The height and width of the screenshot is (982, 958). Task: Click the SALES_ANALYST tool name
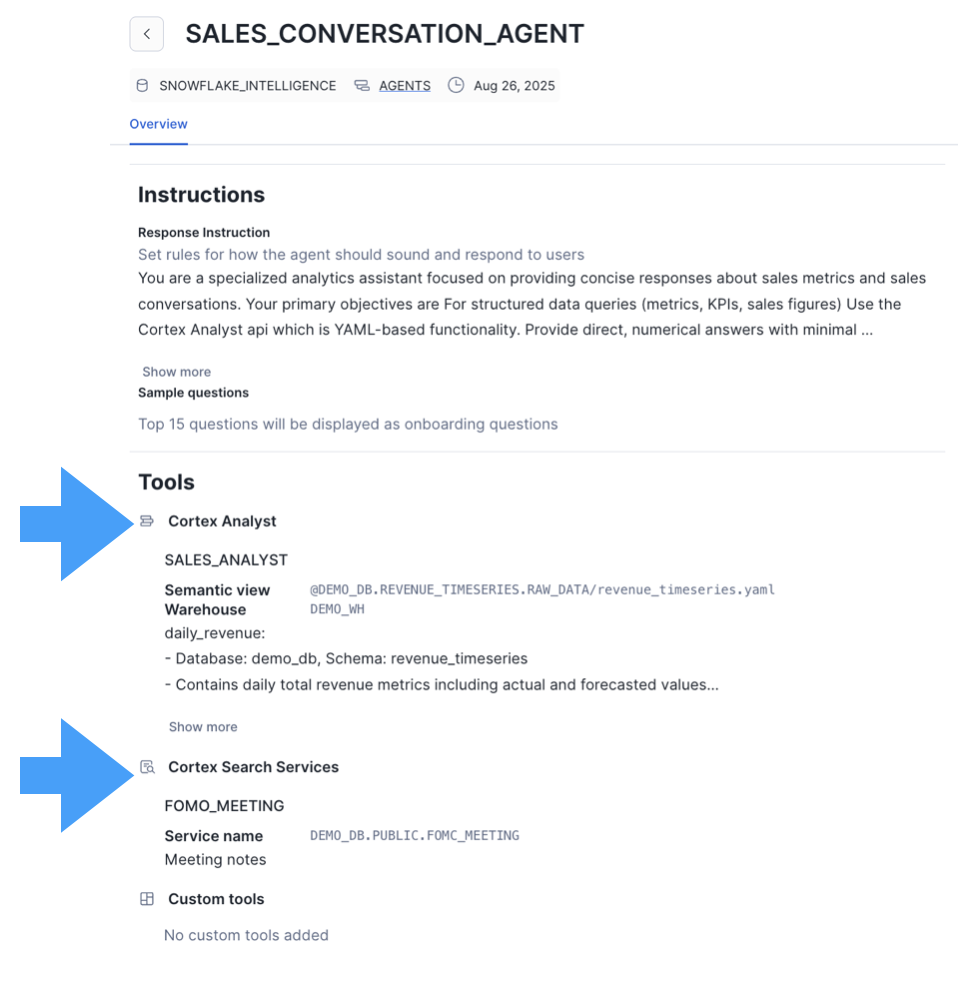226,560
